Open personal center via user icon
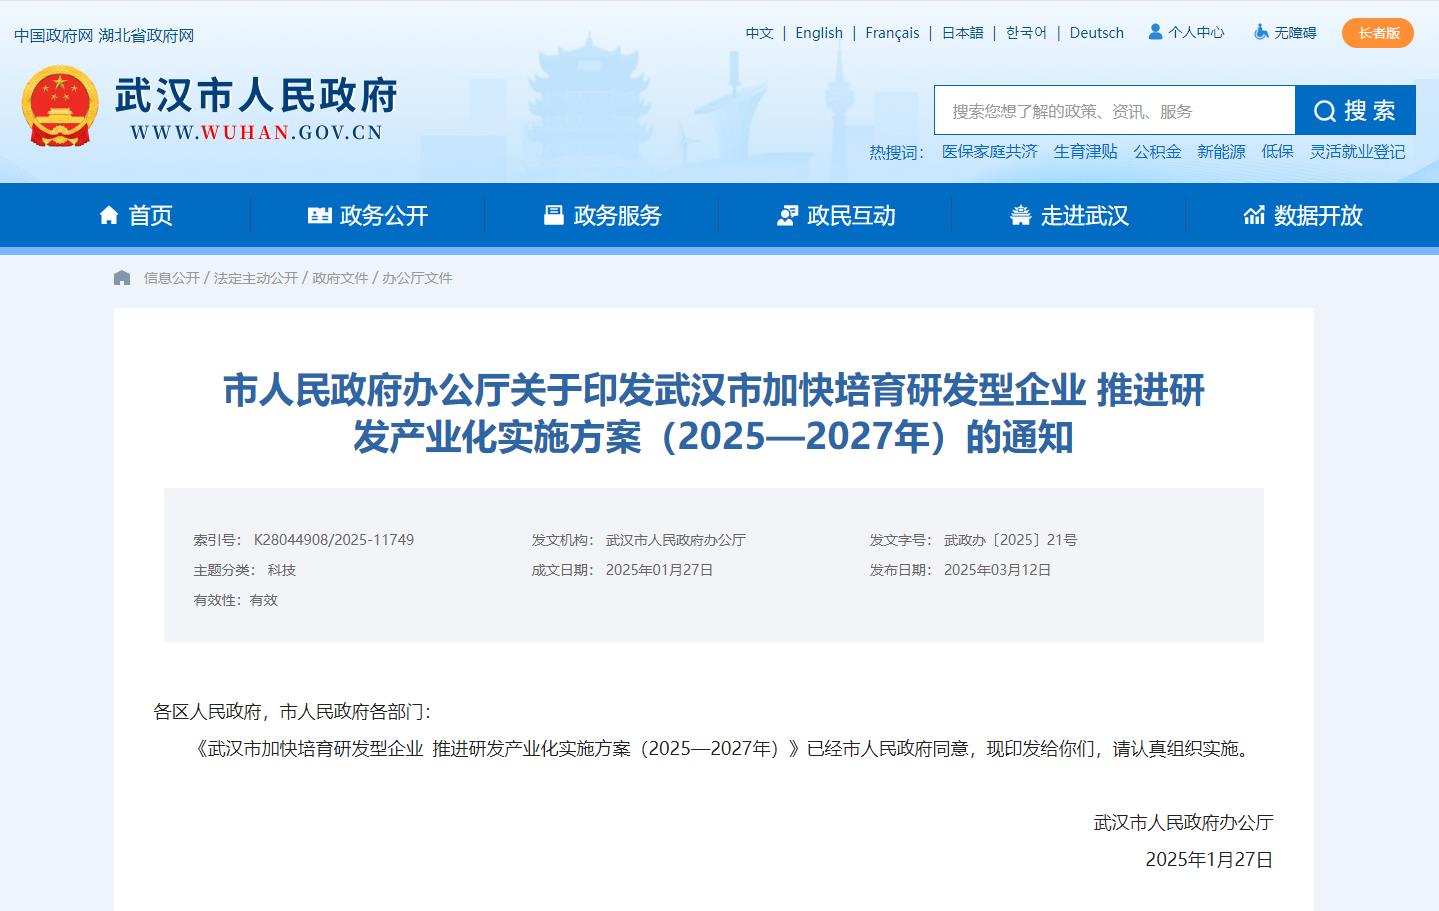 (x=1155, y=32)
